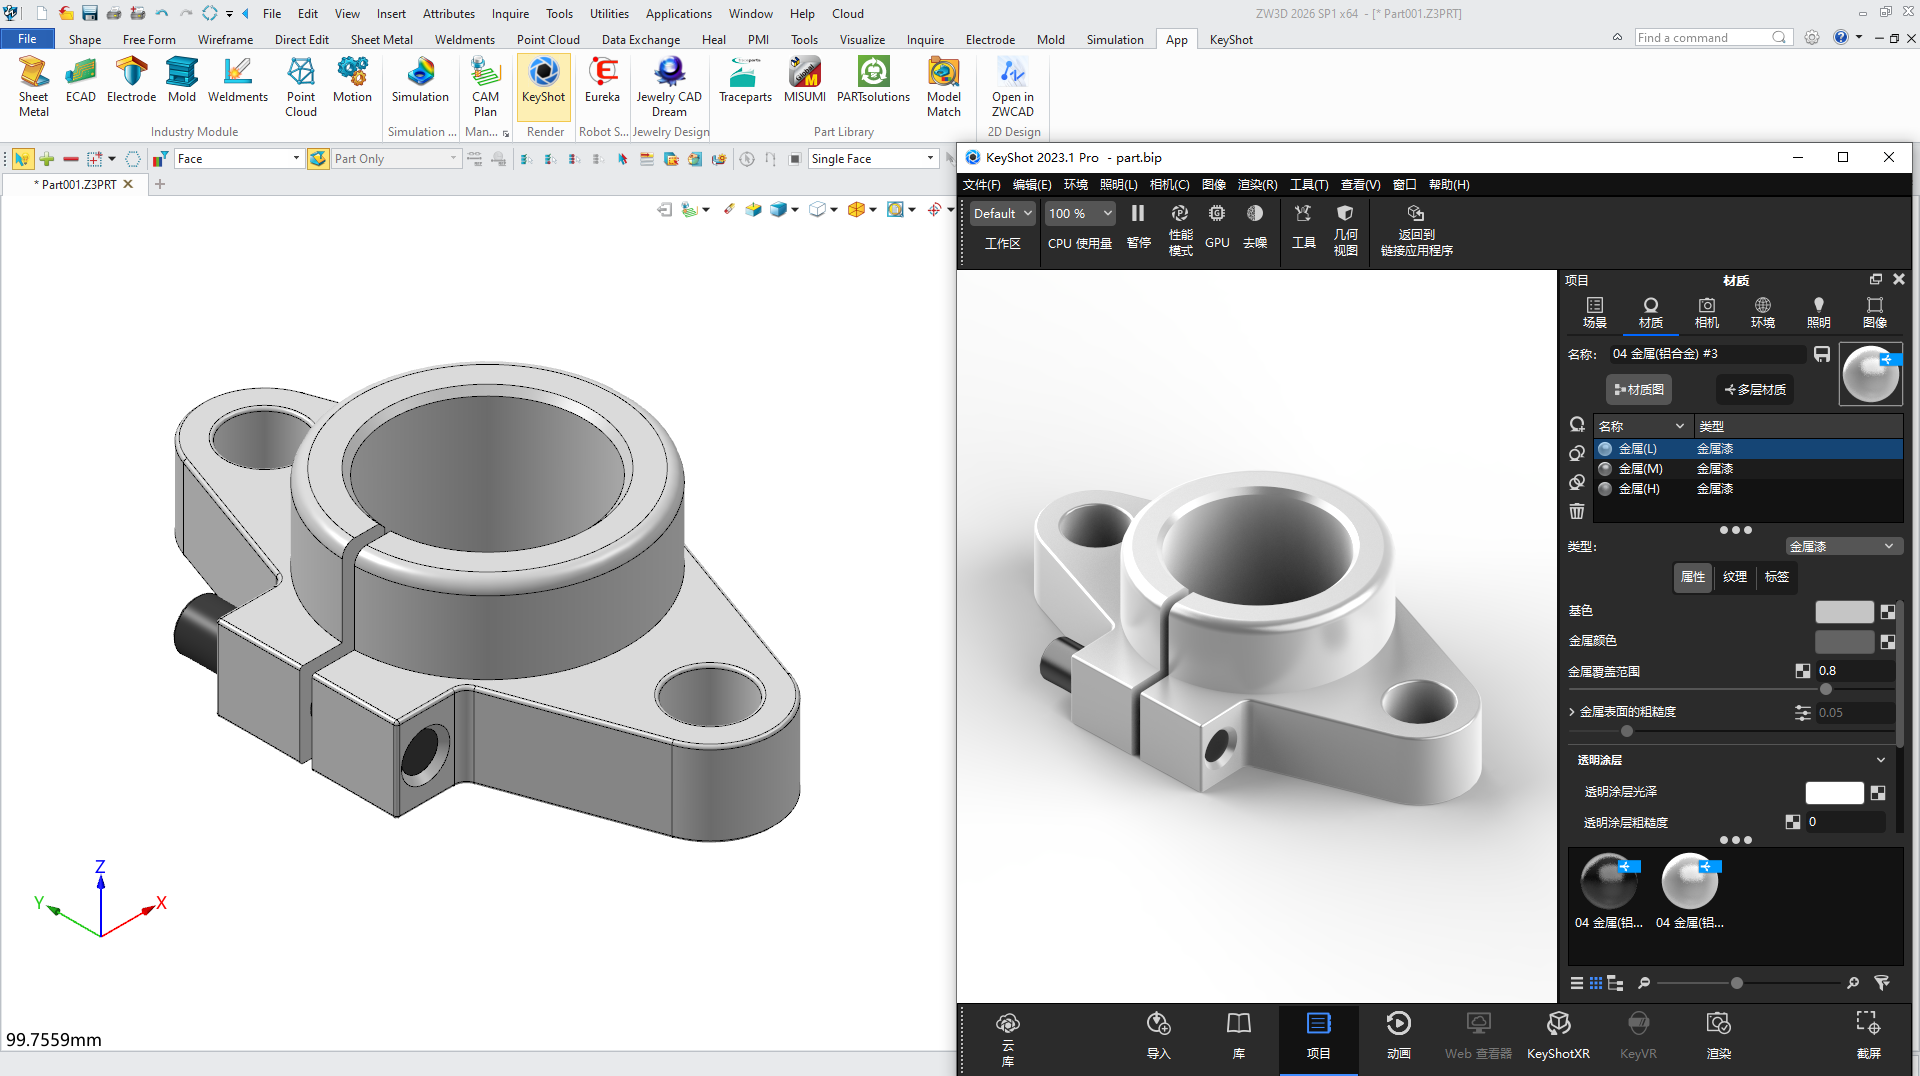Toggle the denoise (去噪) option
Image resolution: width=1920 pixels, height=1076 pixels.
tap(1255, 226)
